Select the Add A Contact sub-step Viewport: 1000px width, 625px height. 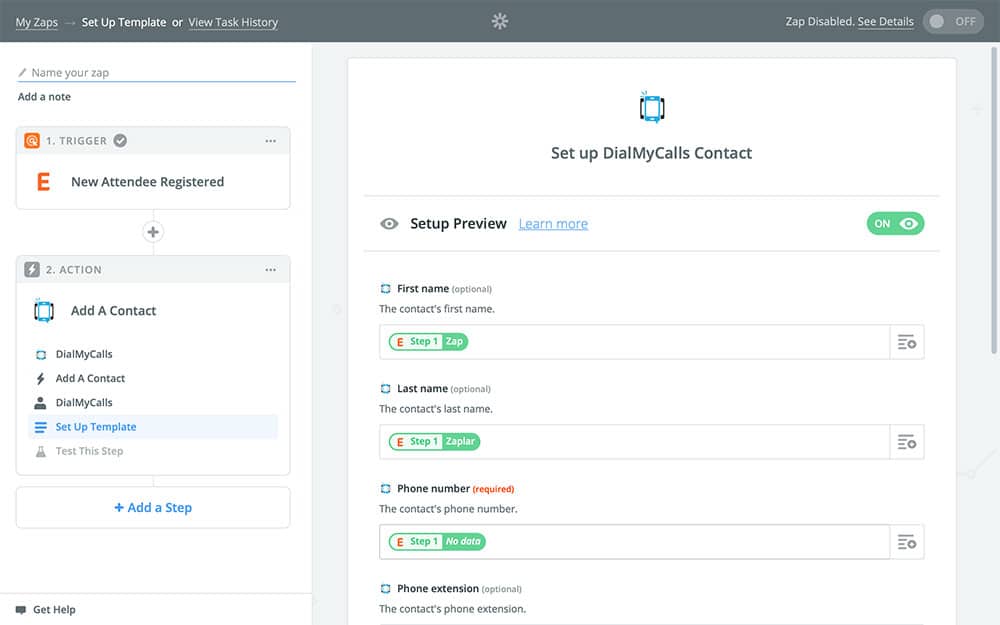(90, 379)
